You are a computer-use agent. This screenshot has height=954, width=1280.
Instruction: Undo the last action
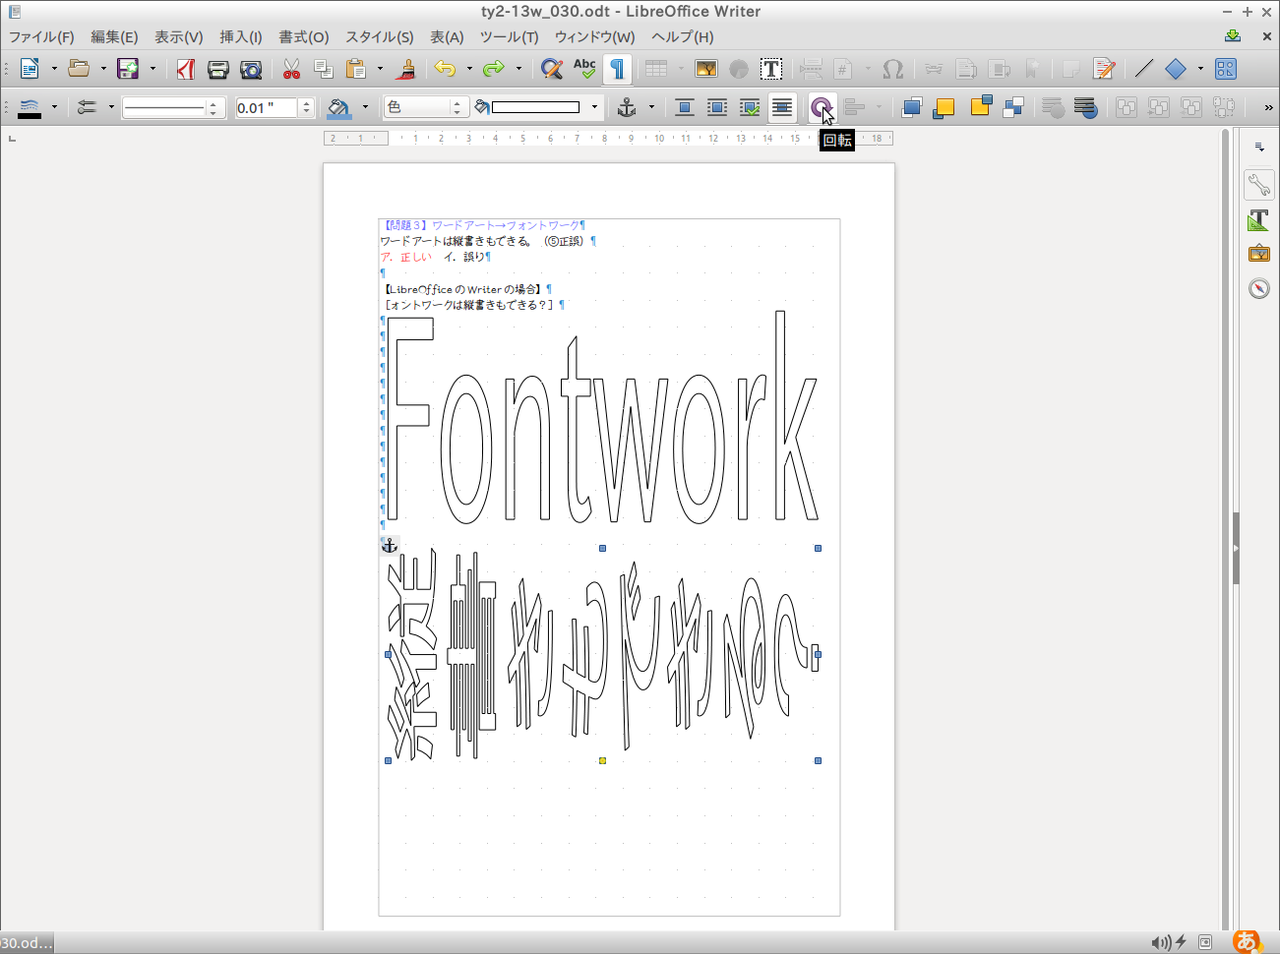(x=445, y=69)
